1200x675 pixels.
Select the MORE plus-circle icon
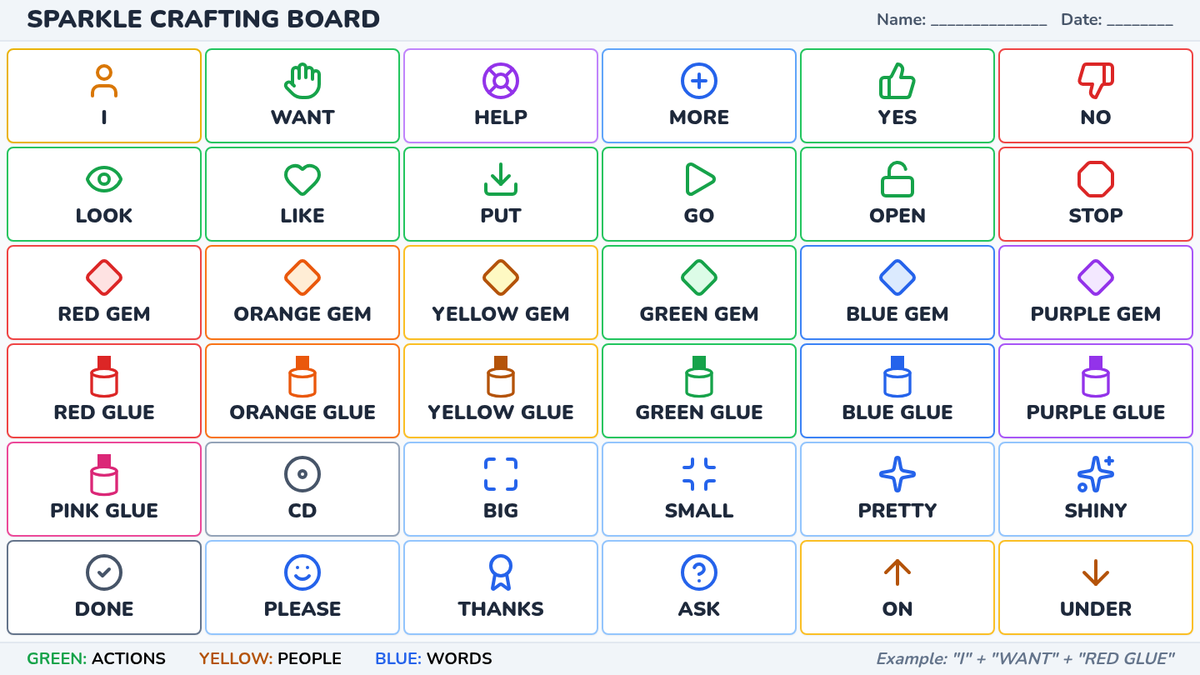click(x=699, y=79)
